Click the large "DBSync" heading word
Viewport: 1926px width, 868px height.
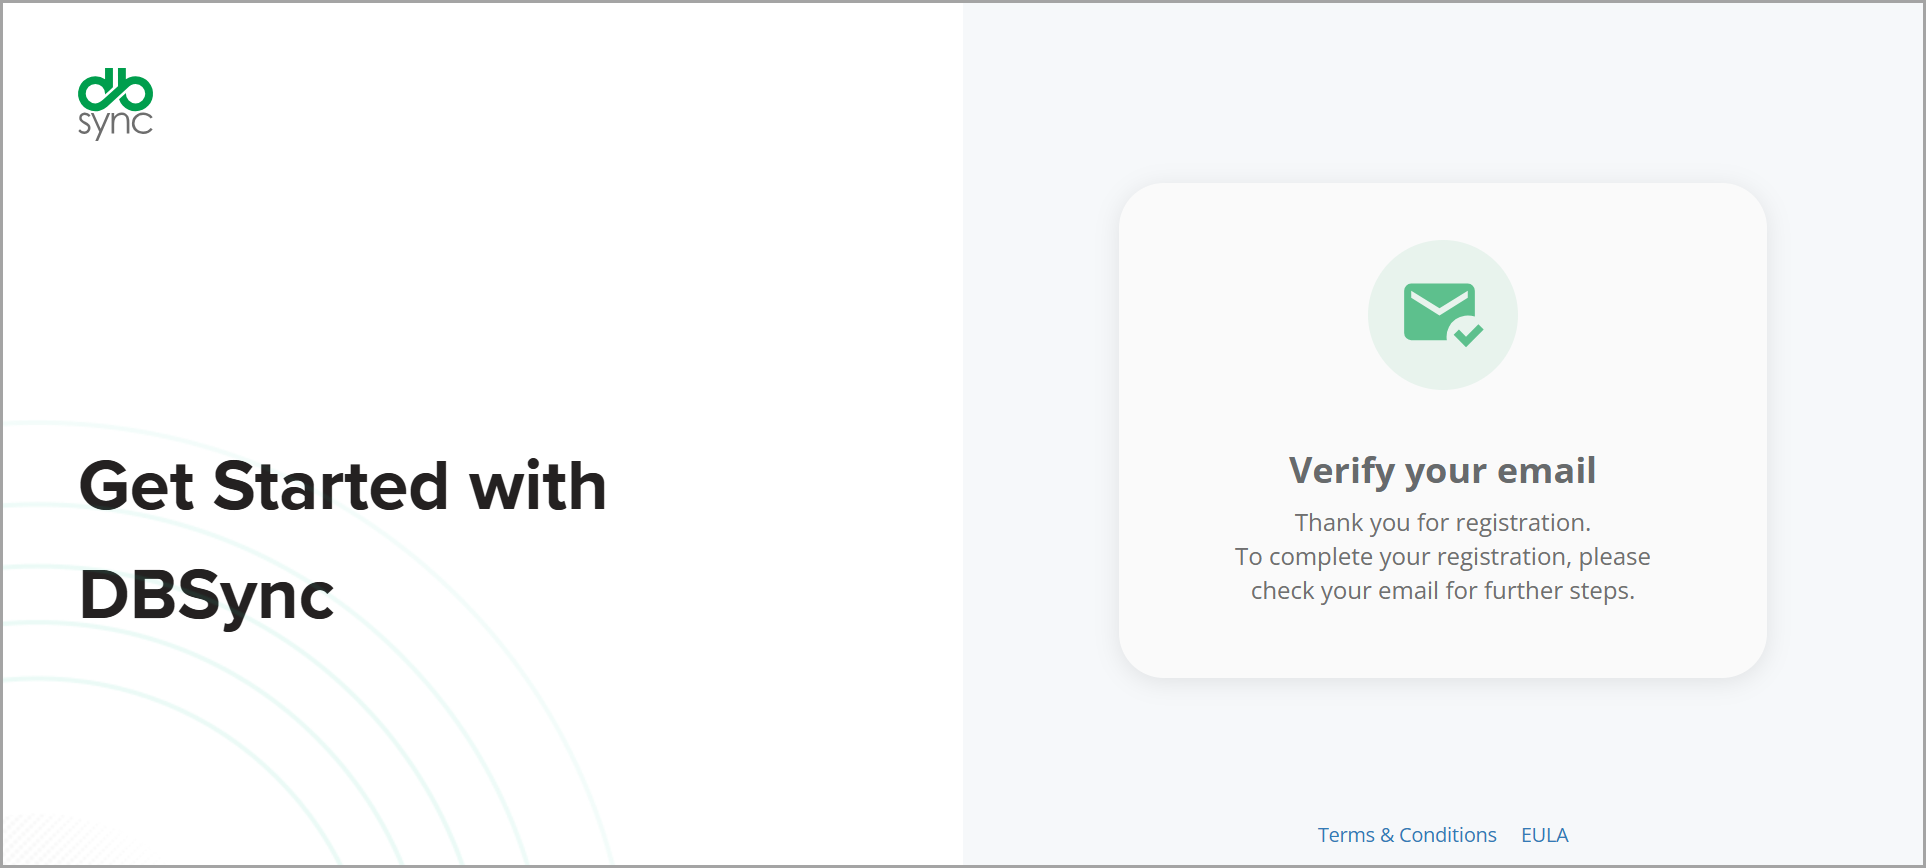(x=206, y=596)
